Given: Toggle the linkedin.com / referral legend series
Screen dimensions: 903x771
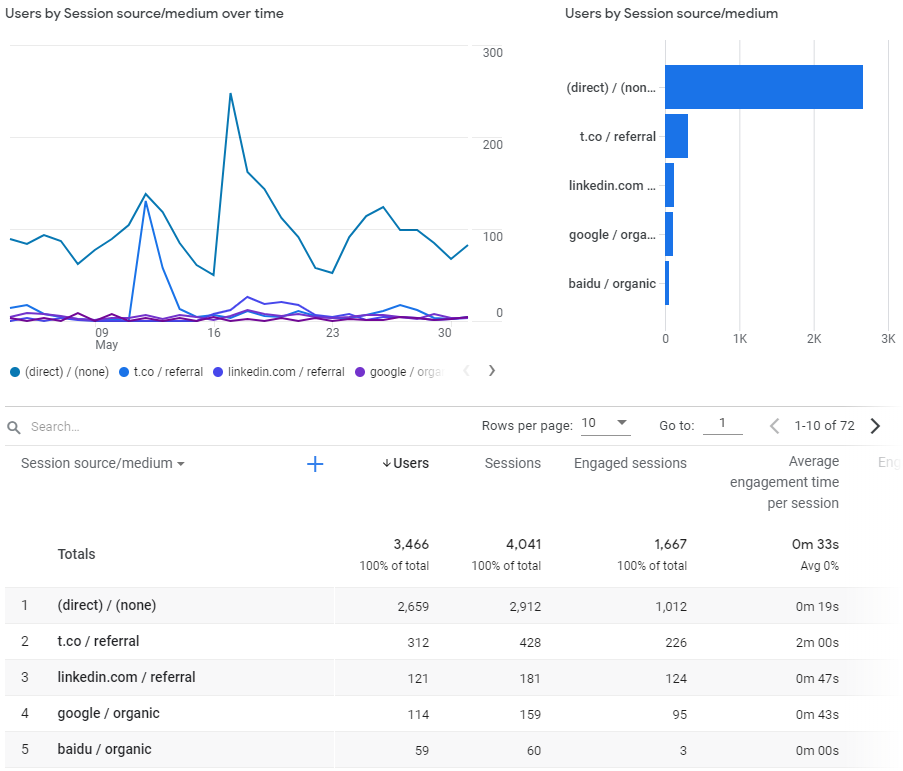Looking at the screenshot, I should pos(279,372).
